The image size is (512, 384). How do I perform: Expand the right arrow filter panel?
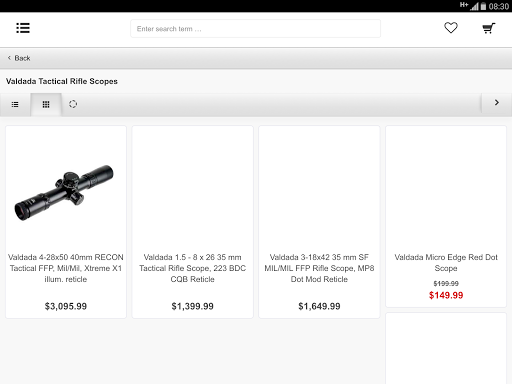tap(497, 103)
